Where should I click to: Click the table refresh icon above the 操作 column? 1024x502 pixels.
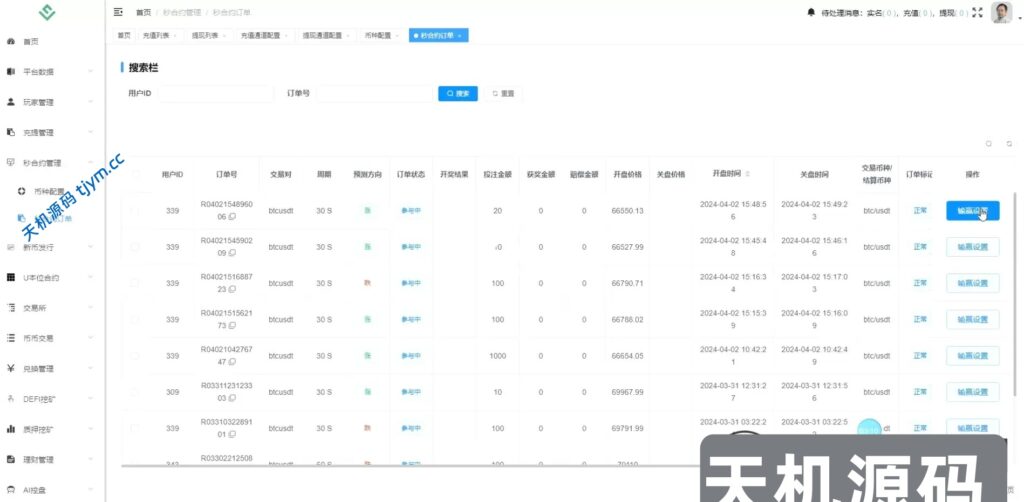point(1009,143)
